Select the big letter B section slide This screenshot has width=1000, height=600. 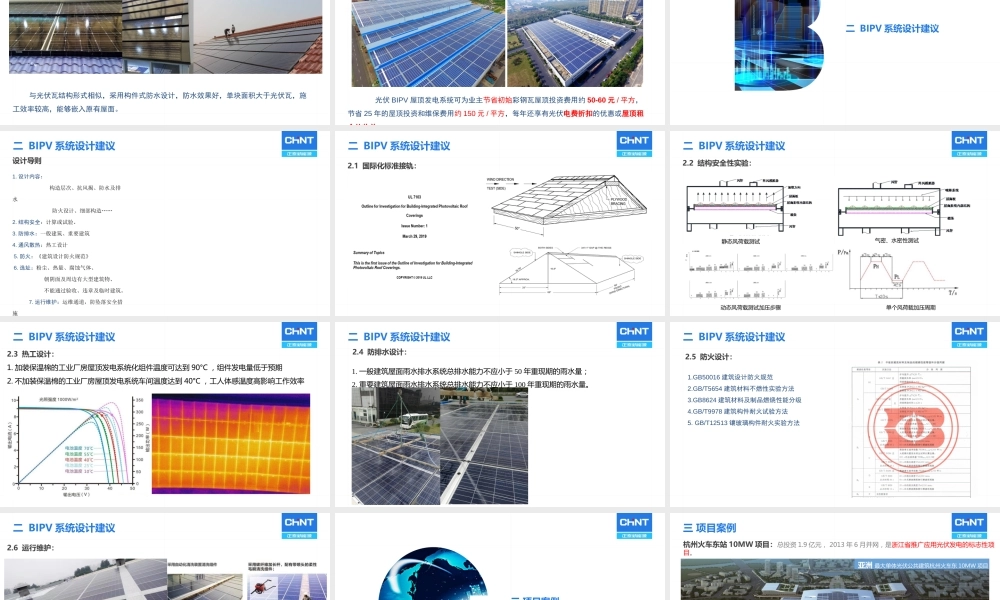click(x=835, y=62)
